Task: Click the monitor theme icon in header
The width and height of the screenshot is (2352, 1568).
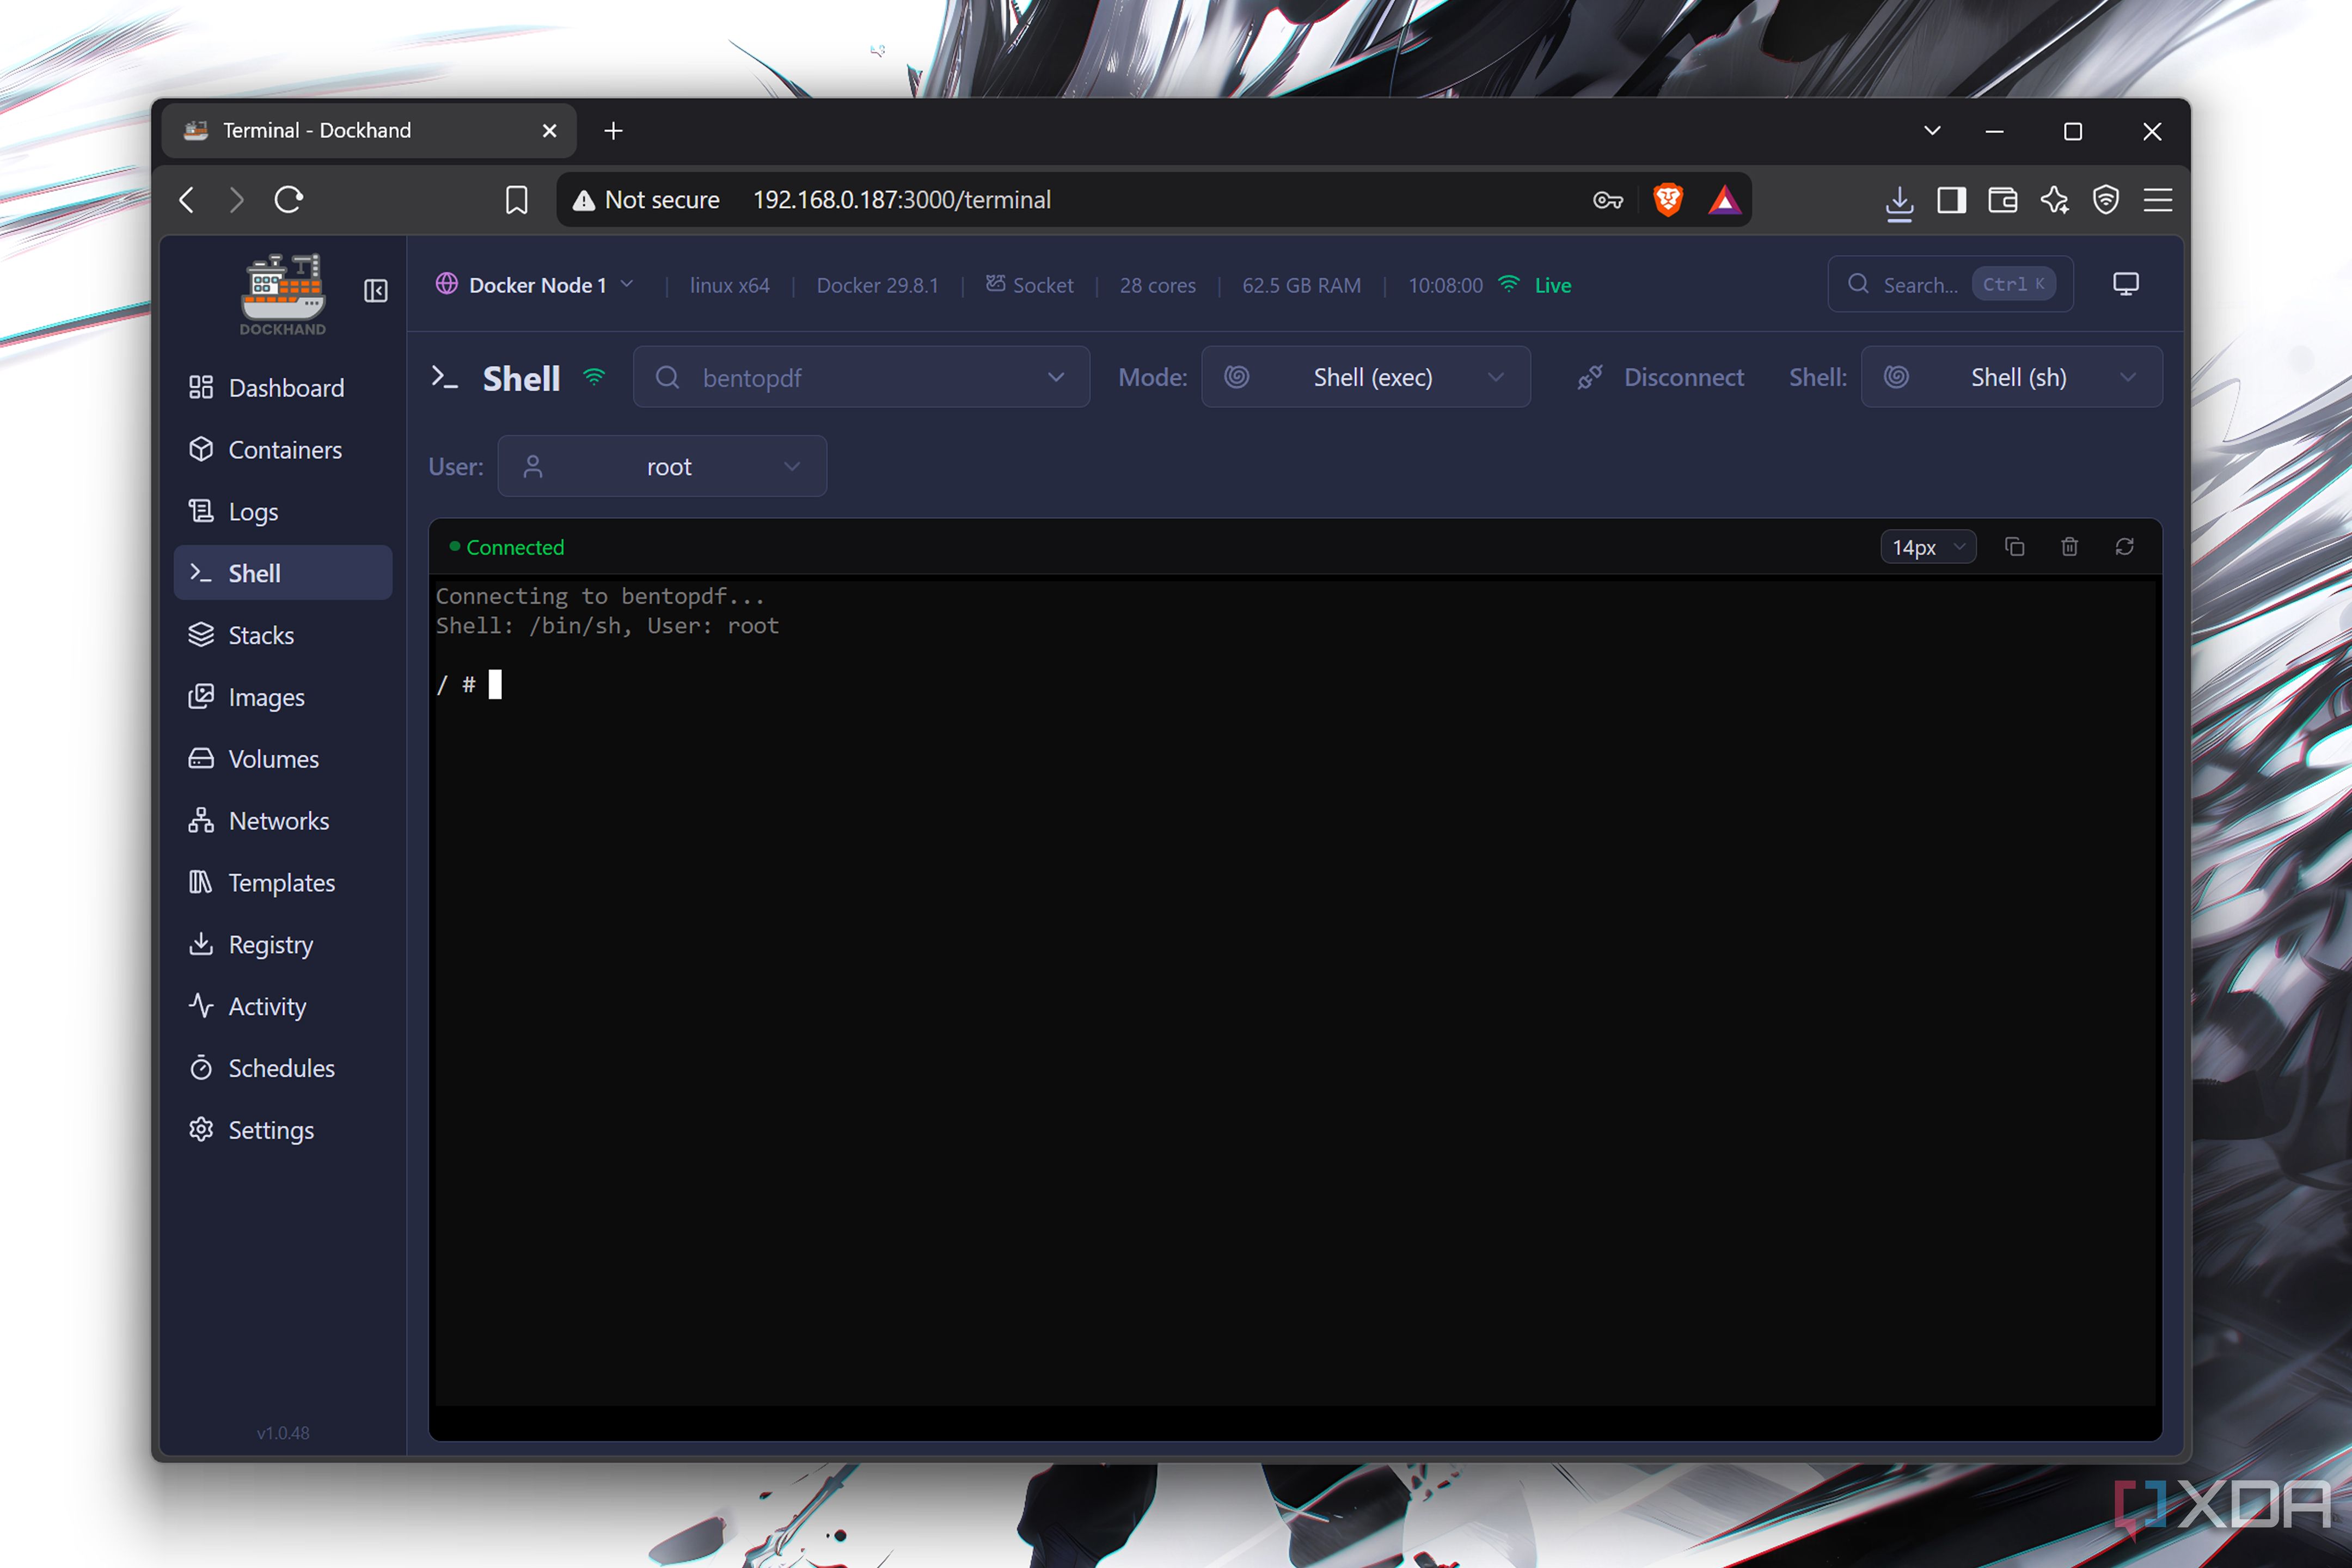Action: 2125,284
